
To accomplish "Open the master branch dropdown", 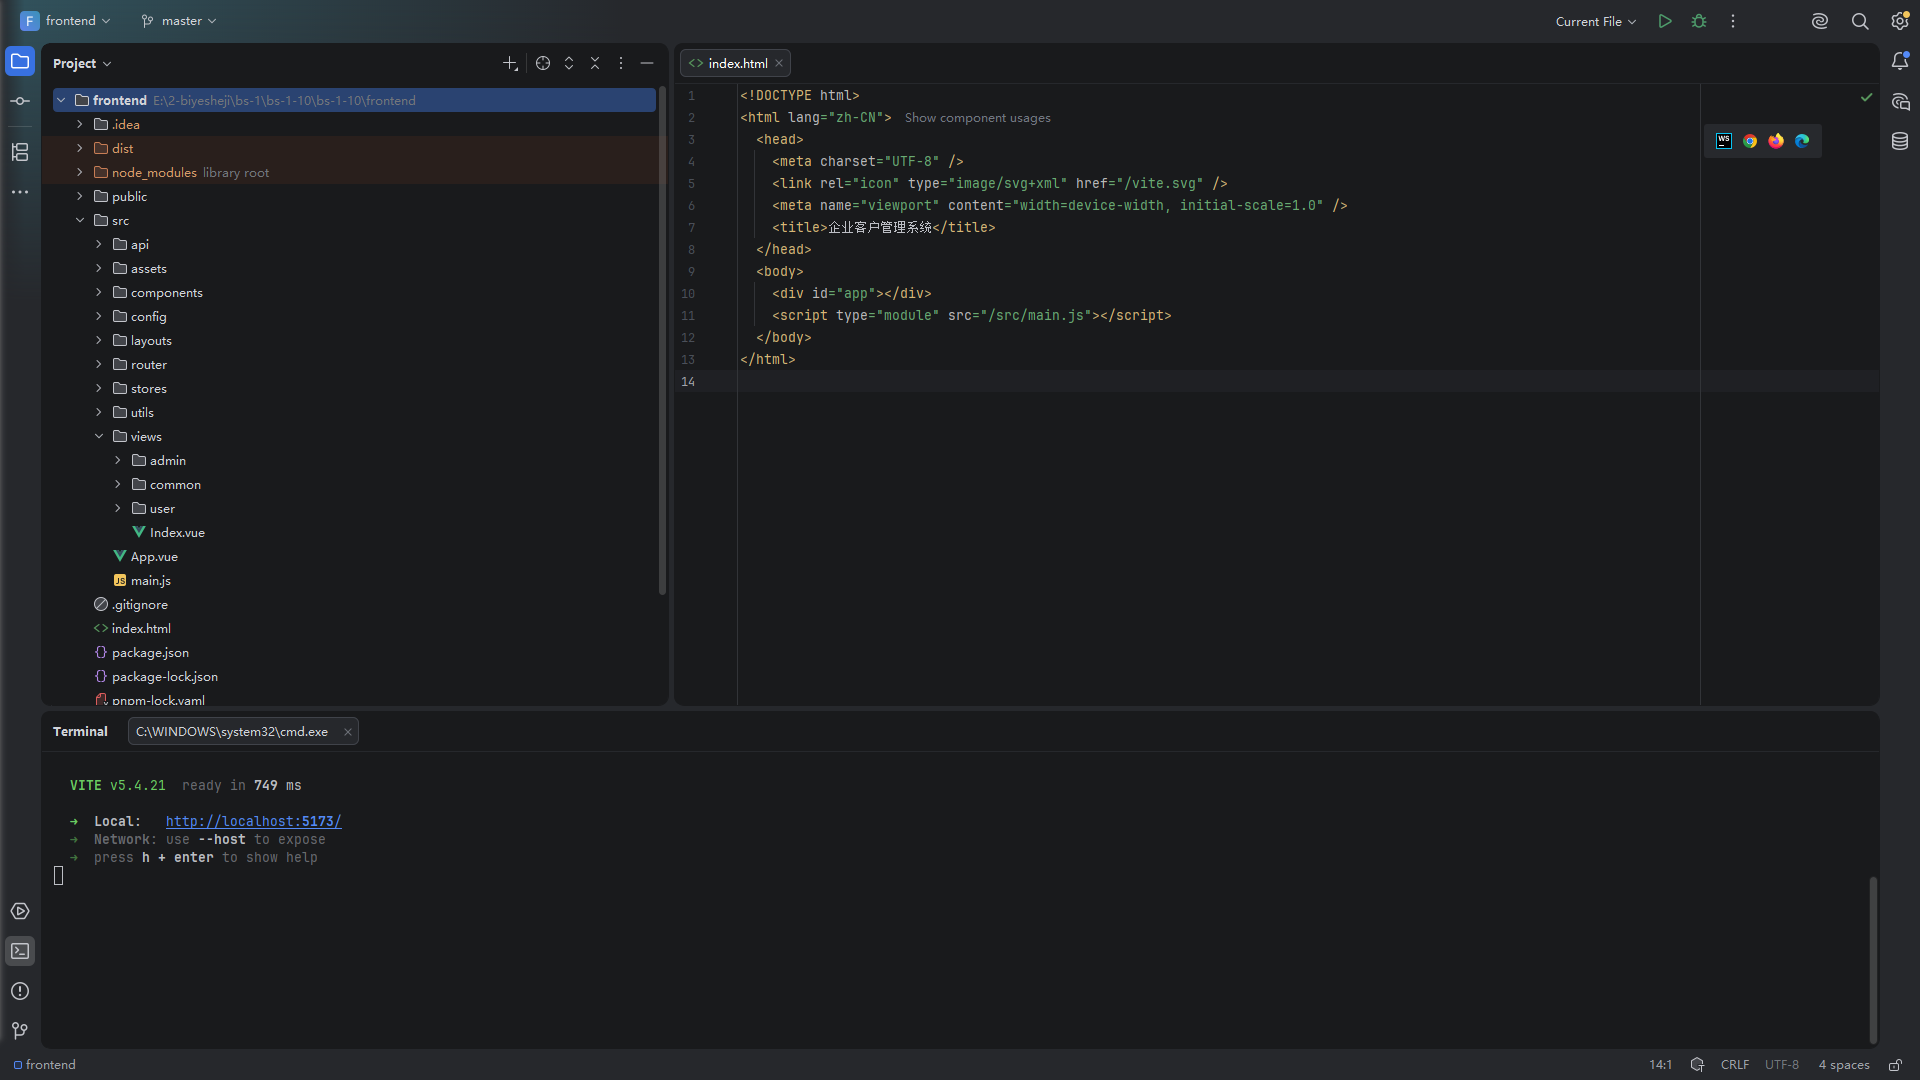I will (179, 21).
